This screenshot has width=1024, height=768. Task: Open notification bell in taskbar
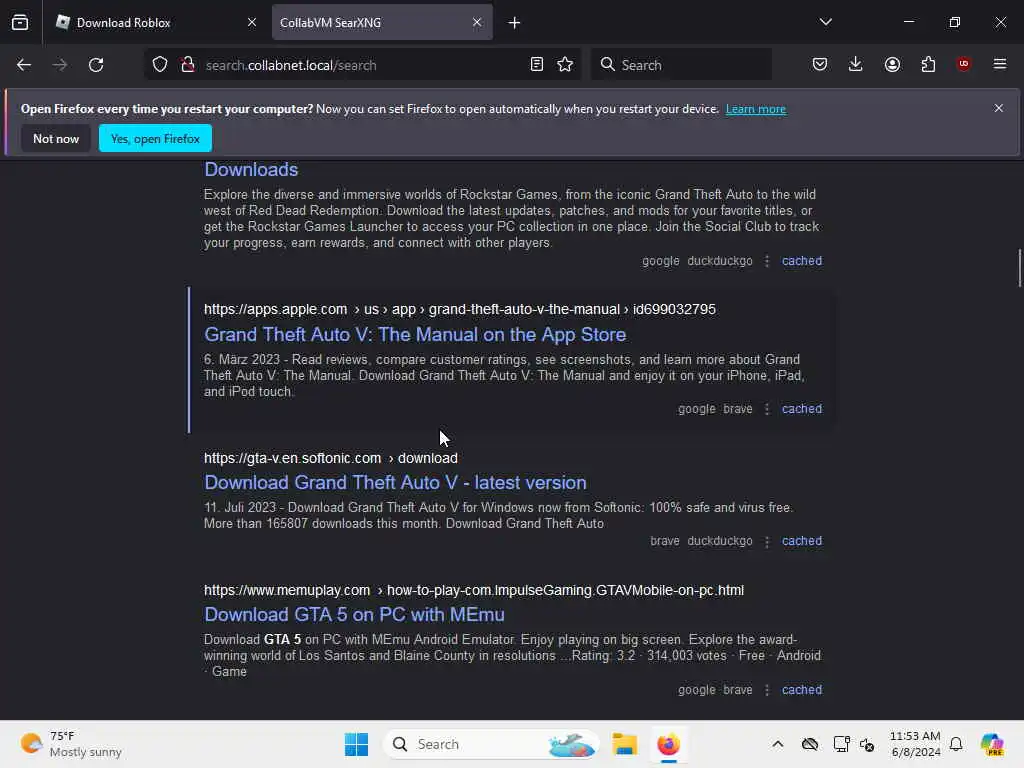pos(956,744)
